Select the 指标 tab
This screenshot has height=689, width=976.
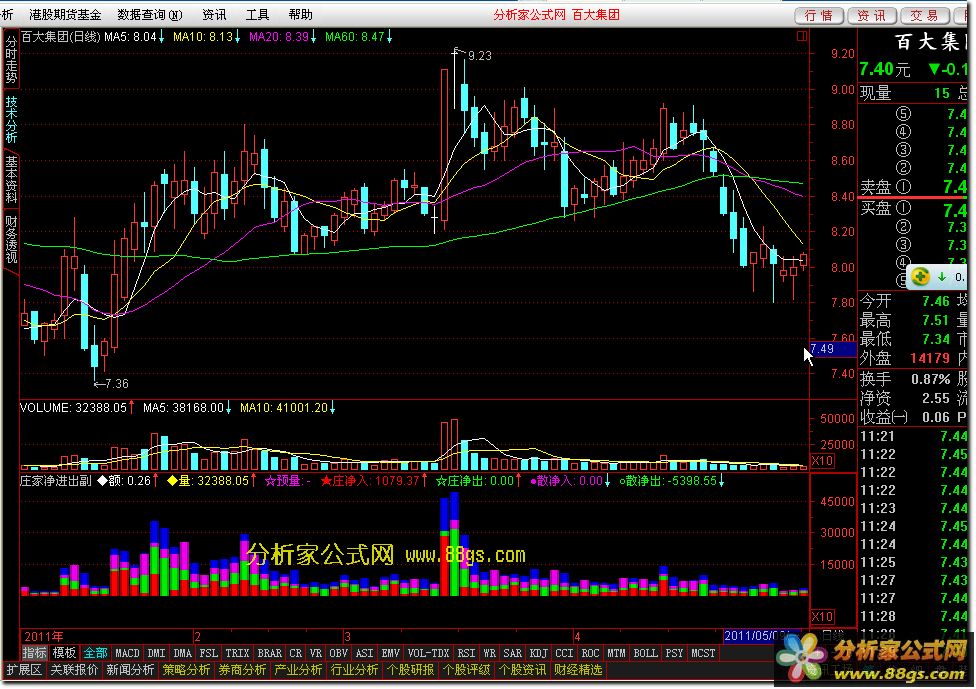35,653
